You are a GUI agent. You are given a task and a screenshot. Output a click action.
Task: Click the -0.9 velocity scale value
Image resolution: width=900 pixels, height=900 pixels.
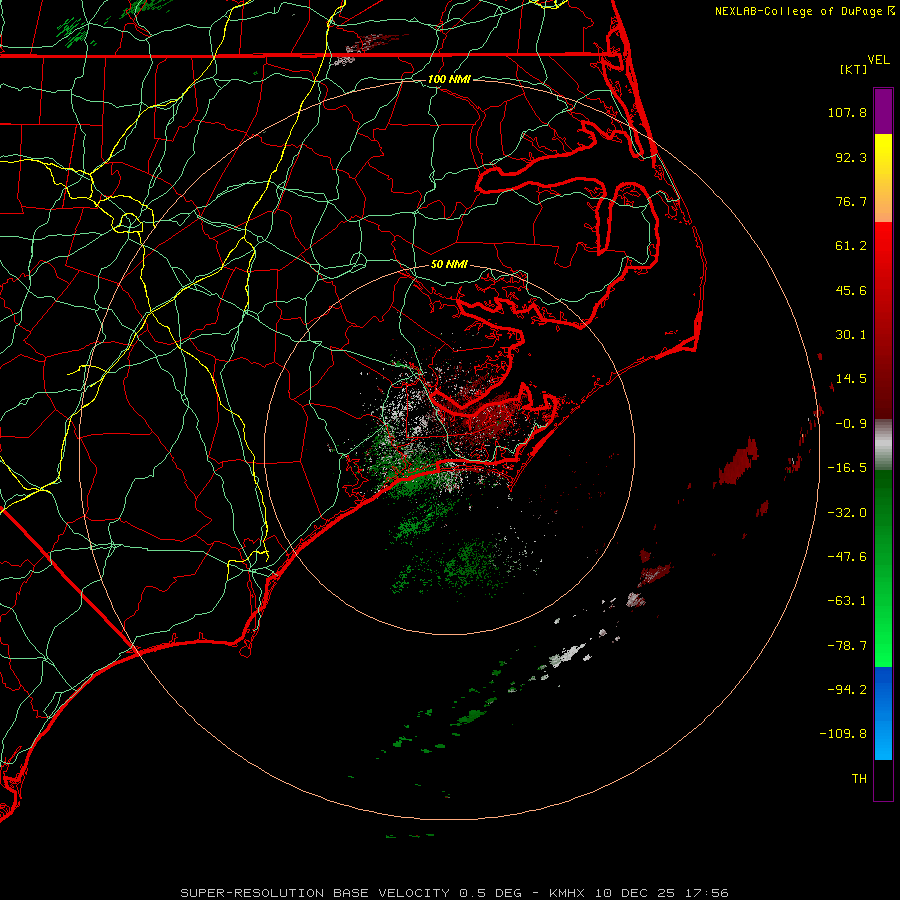pyautogui.click(x=851, y=424)
